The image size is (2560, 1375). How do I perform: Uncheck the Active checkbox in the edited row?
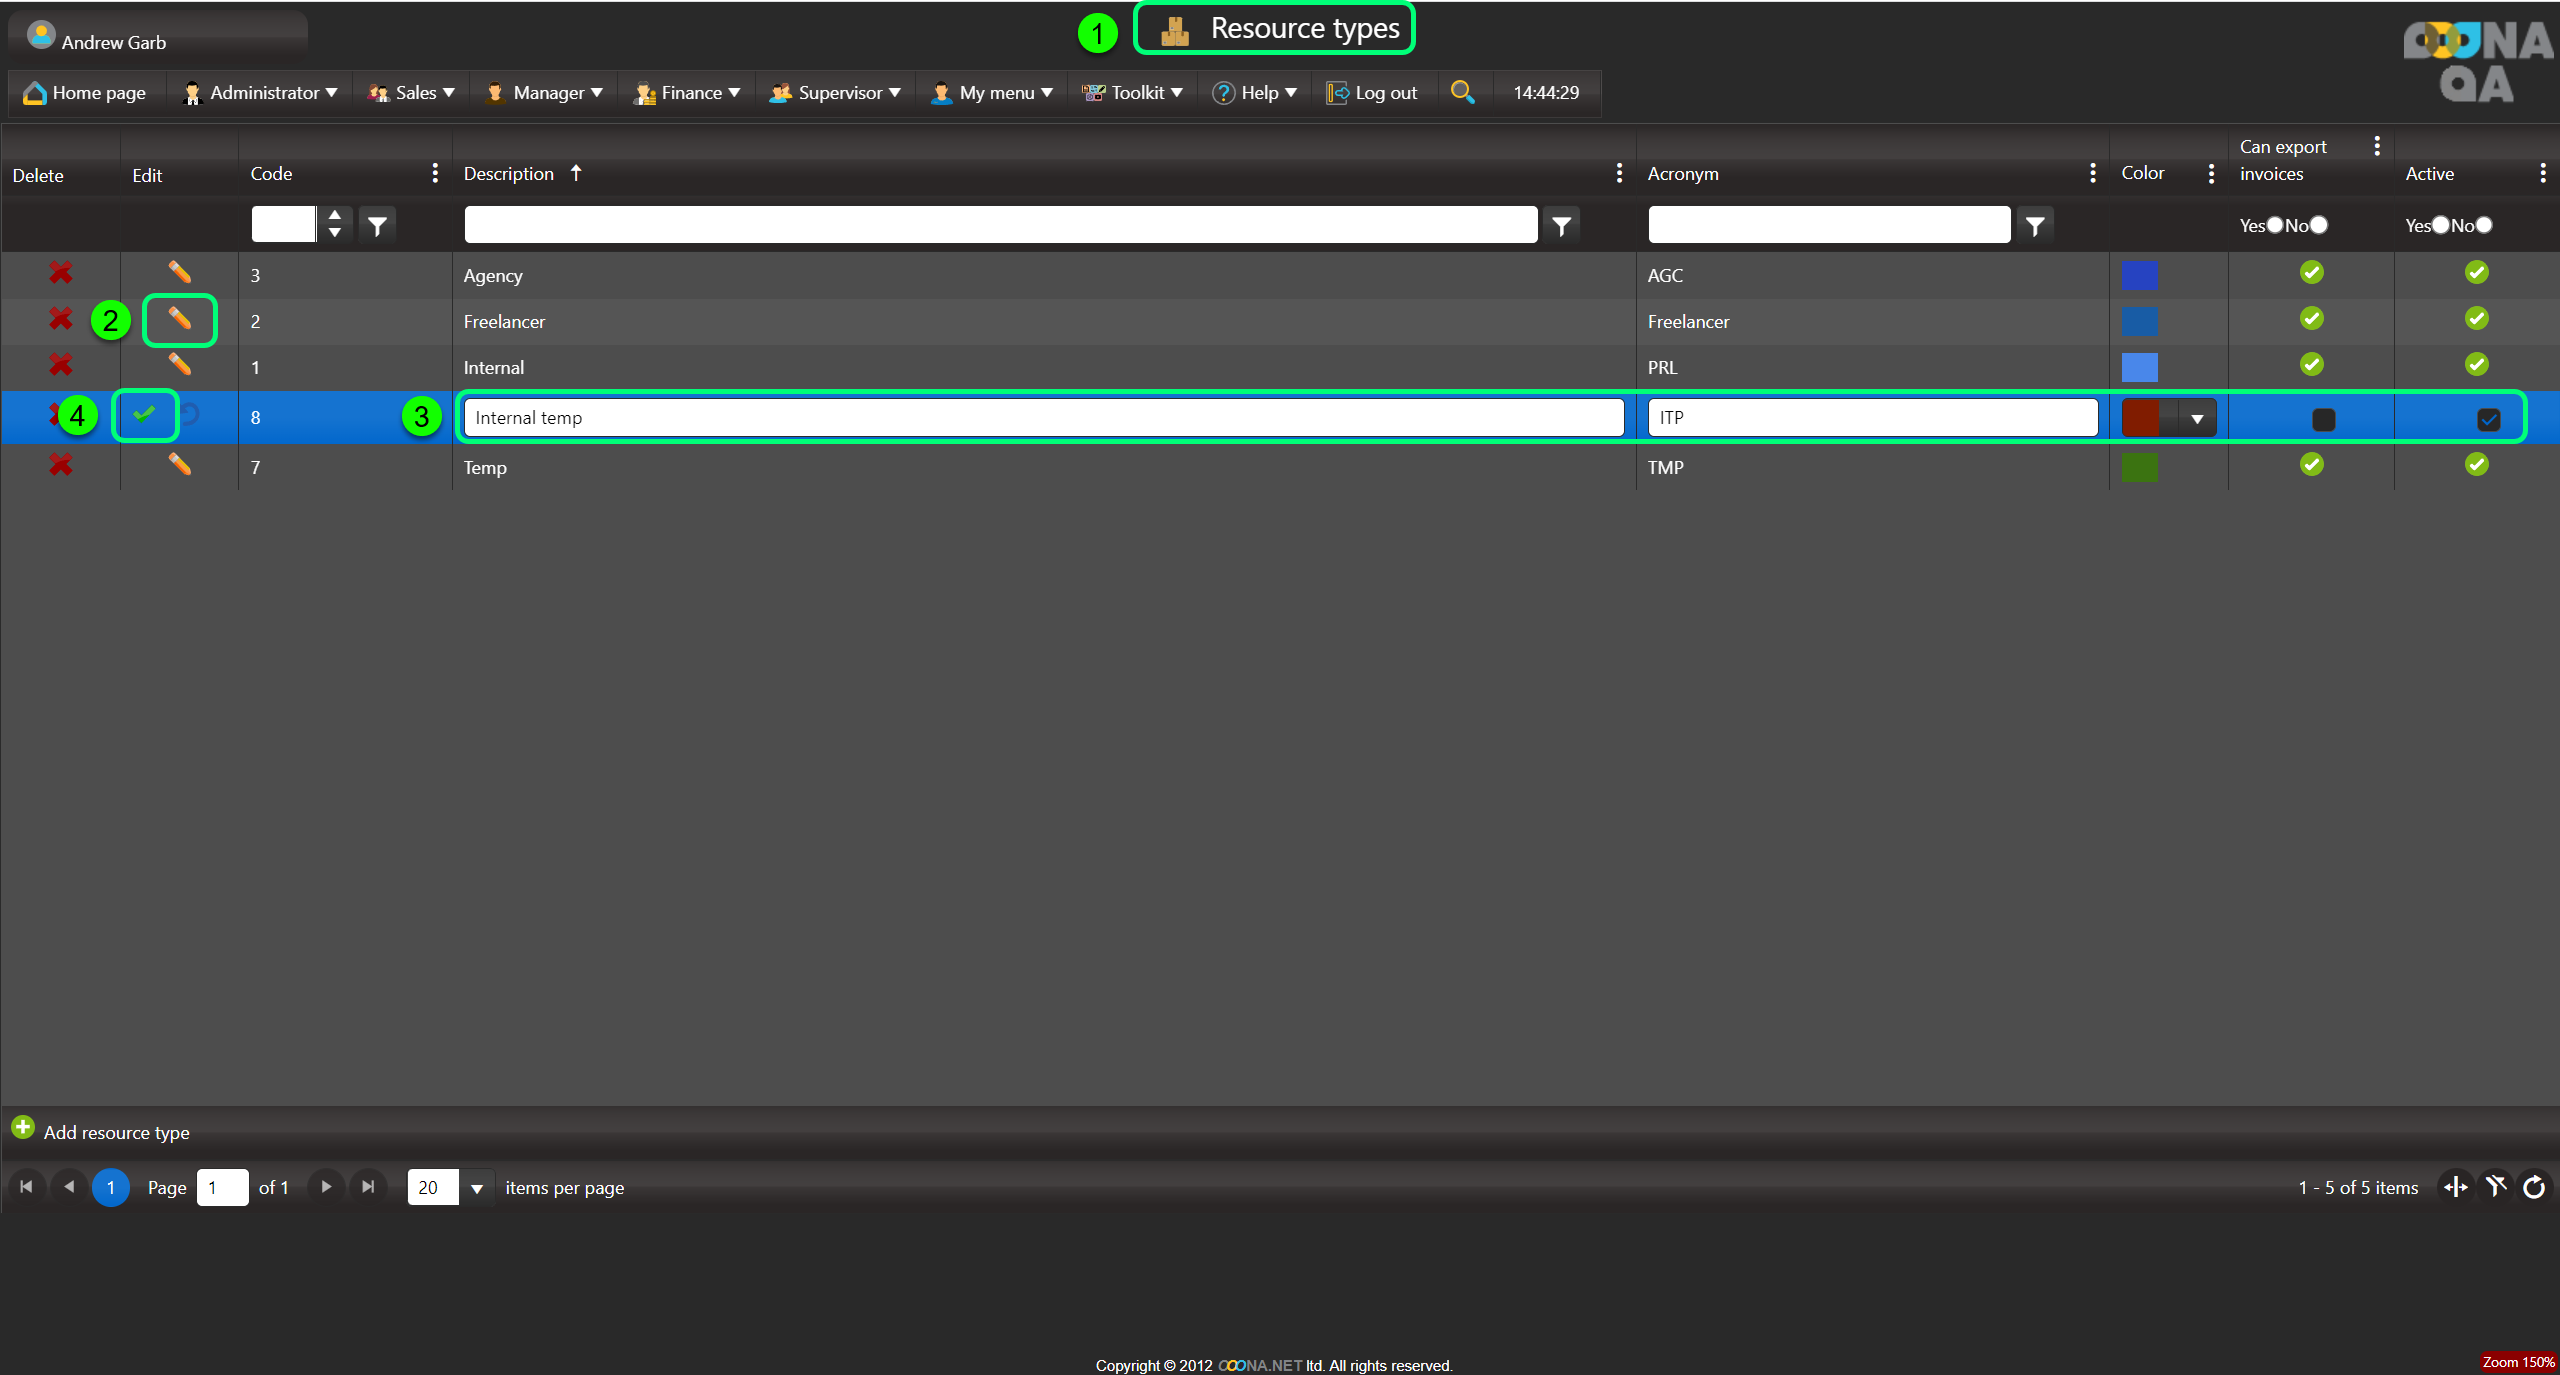(x=2488, y=420)
